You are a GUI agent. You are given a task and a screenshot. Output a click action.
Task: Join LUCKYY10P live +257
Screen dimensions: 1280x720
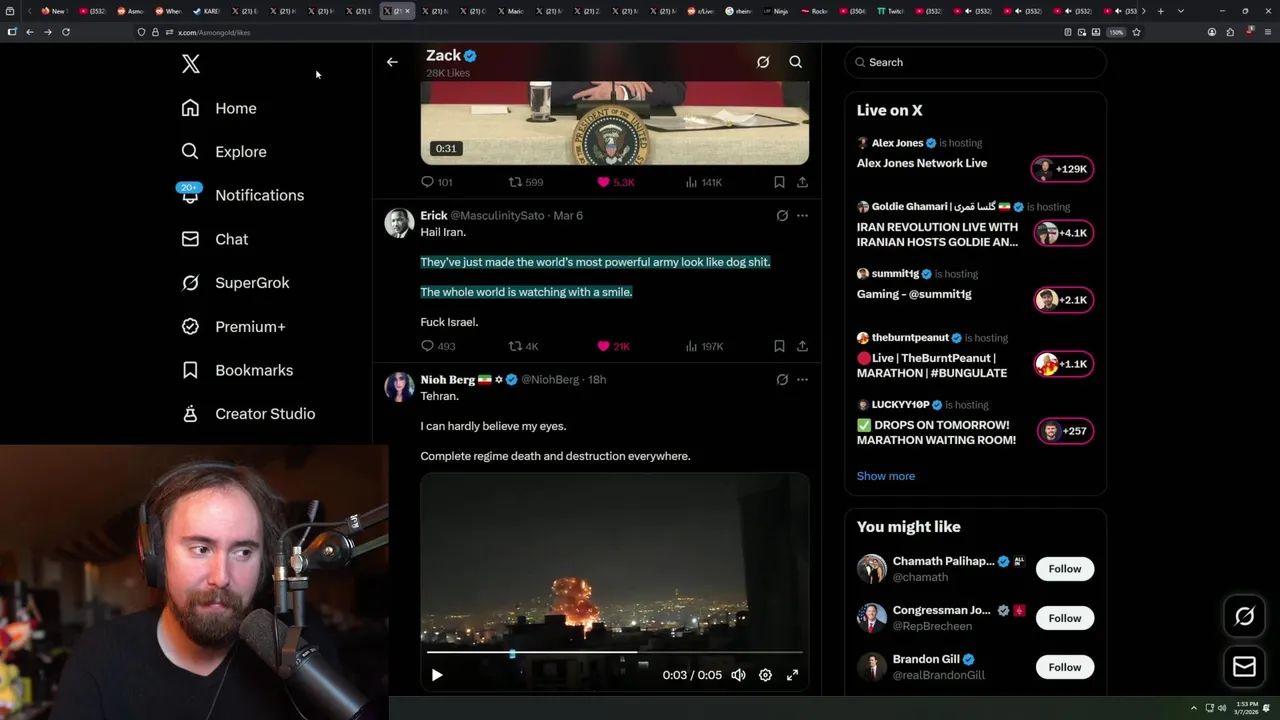coord(1066,431)
